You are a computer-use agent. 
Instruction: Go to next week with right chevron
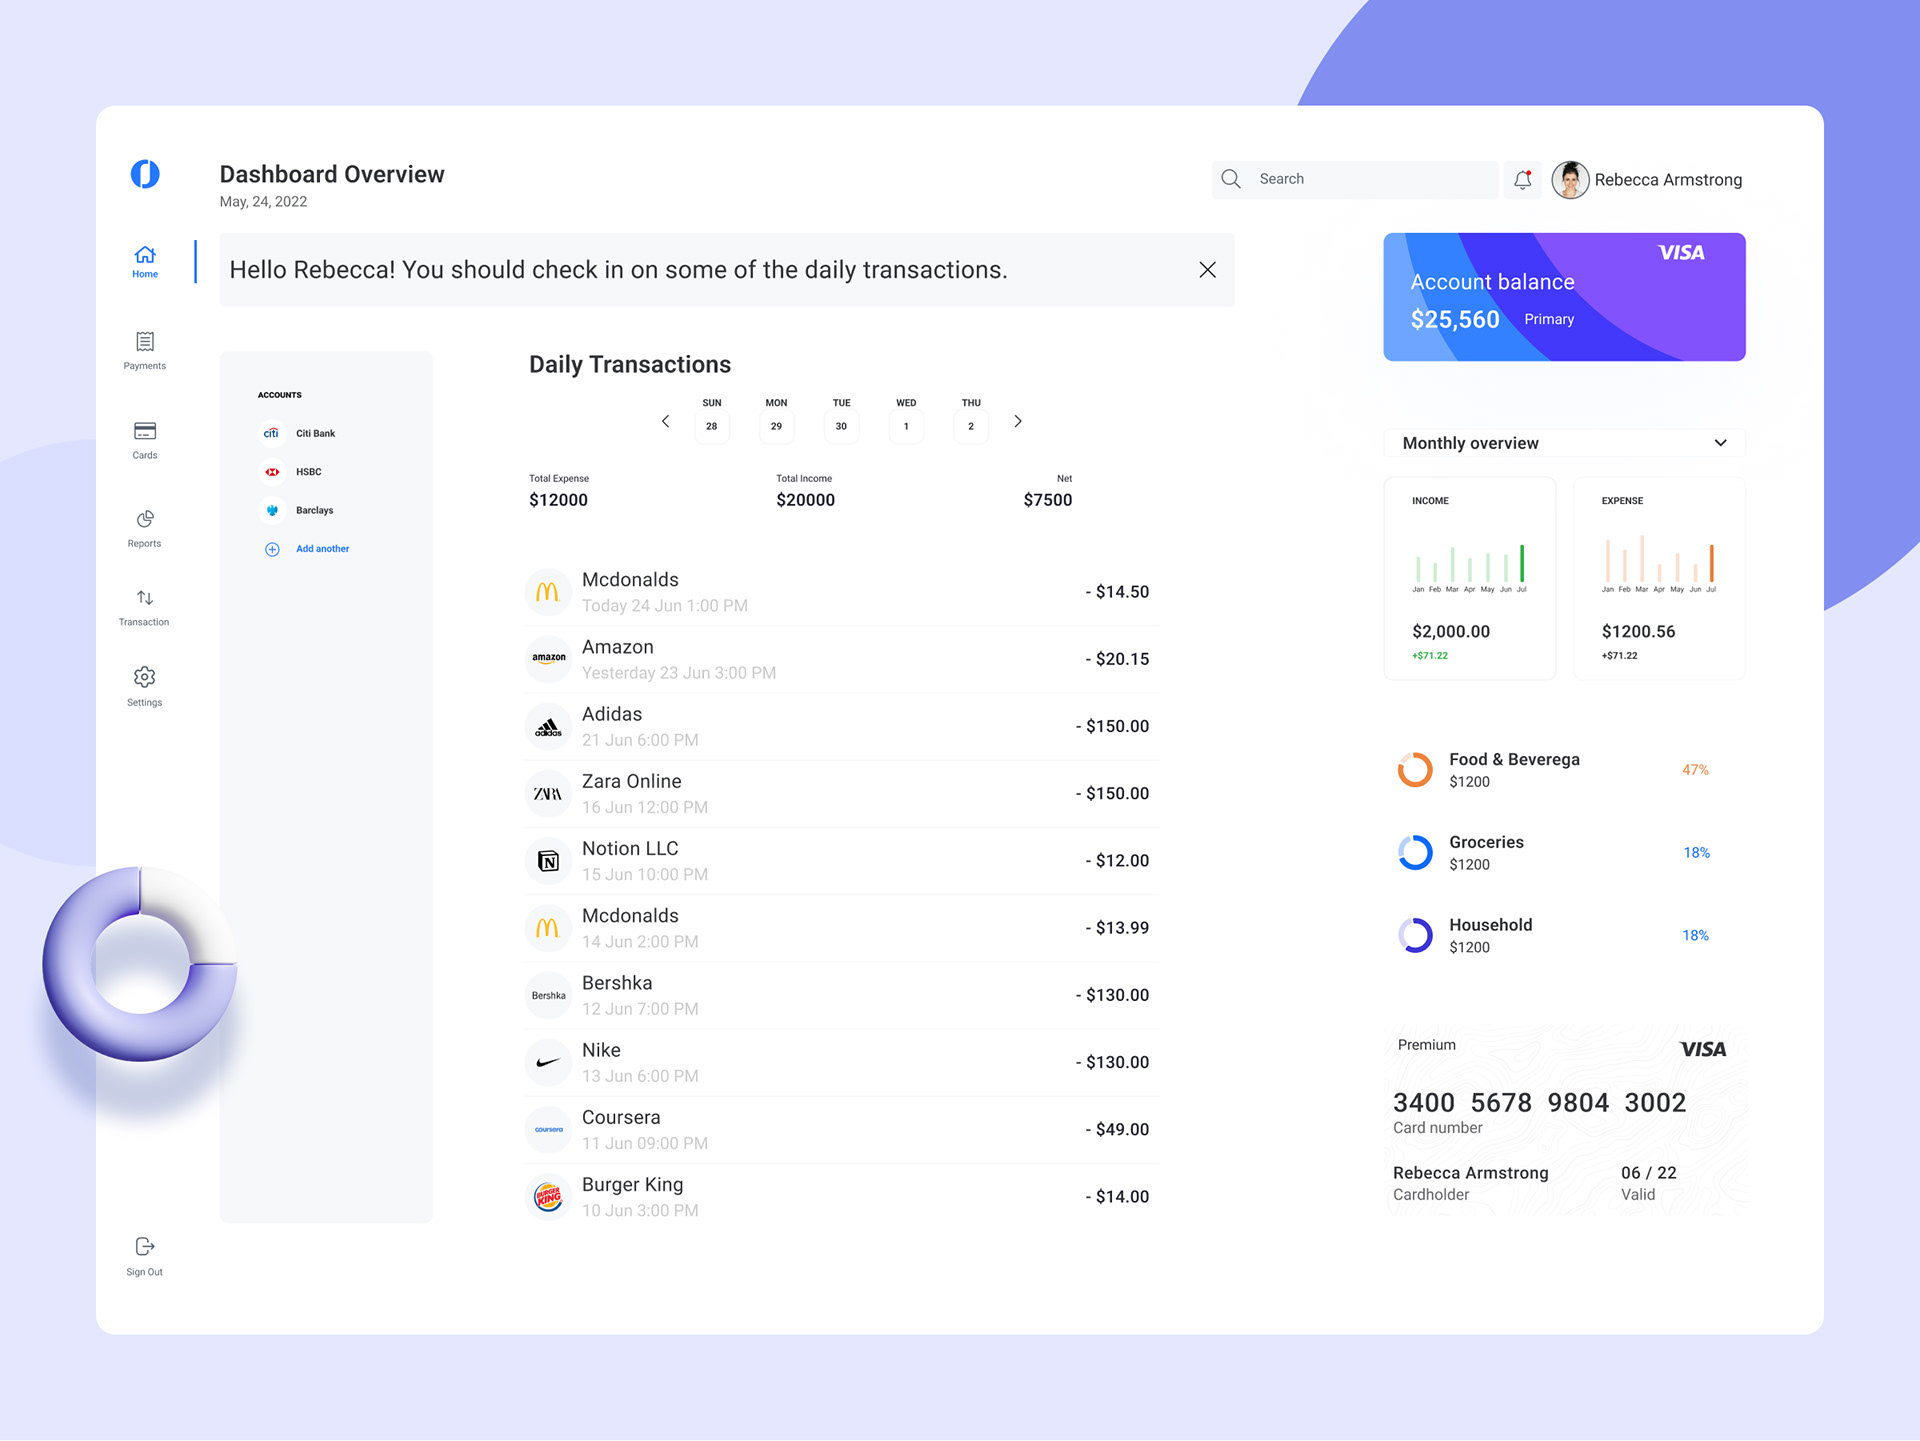(1018, 421)
